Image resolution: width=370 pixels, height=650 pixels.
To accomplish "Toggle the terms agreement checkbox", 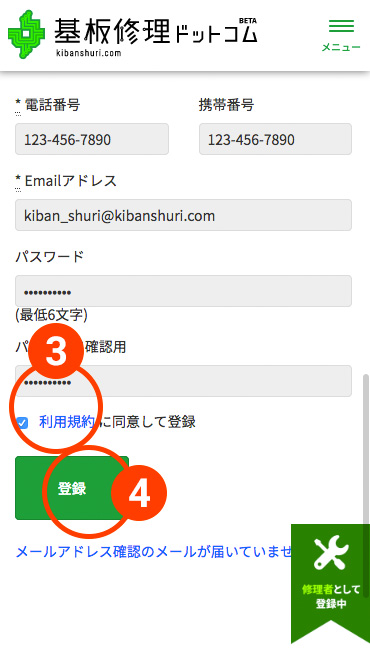I will [x=22, y=423].
